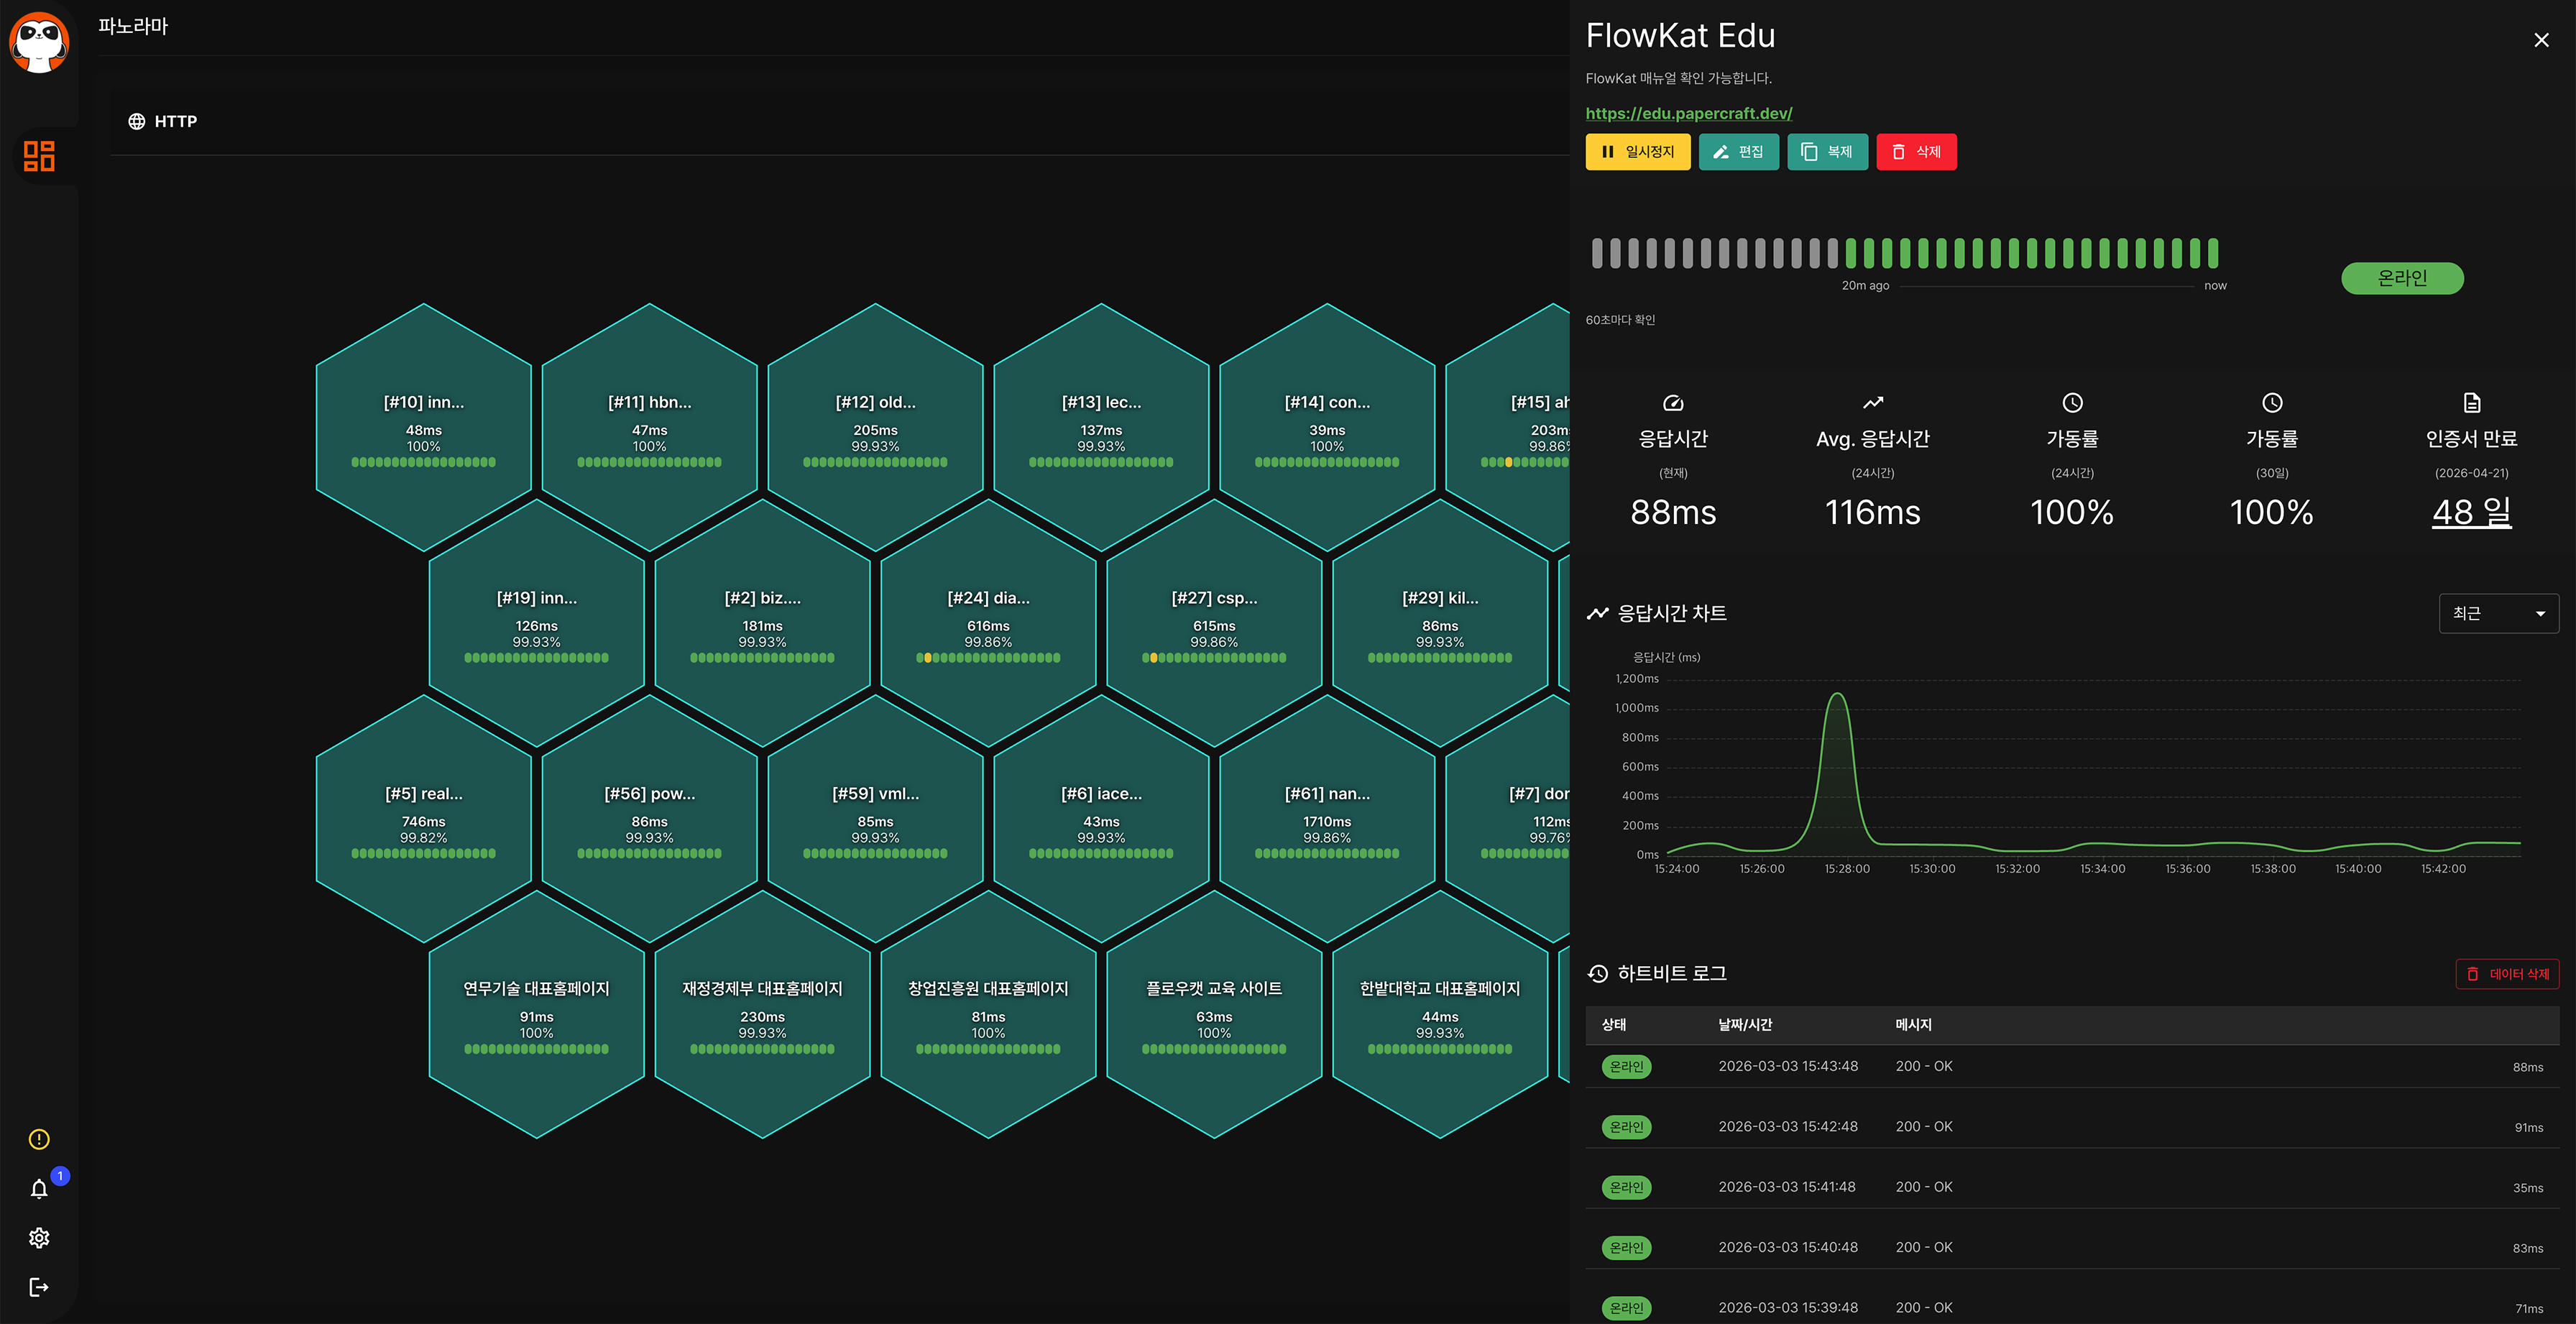Click the panda logo icon
This screenshot has height=1324, width=2576.
point(39,42)
